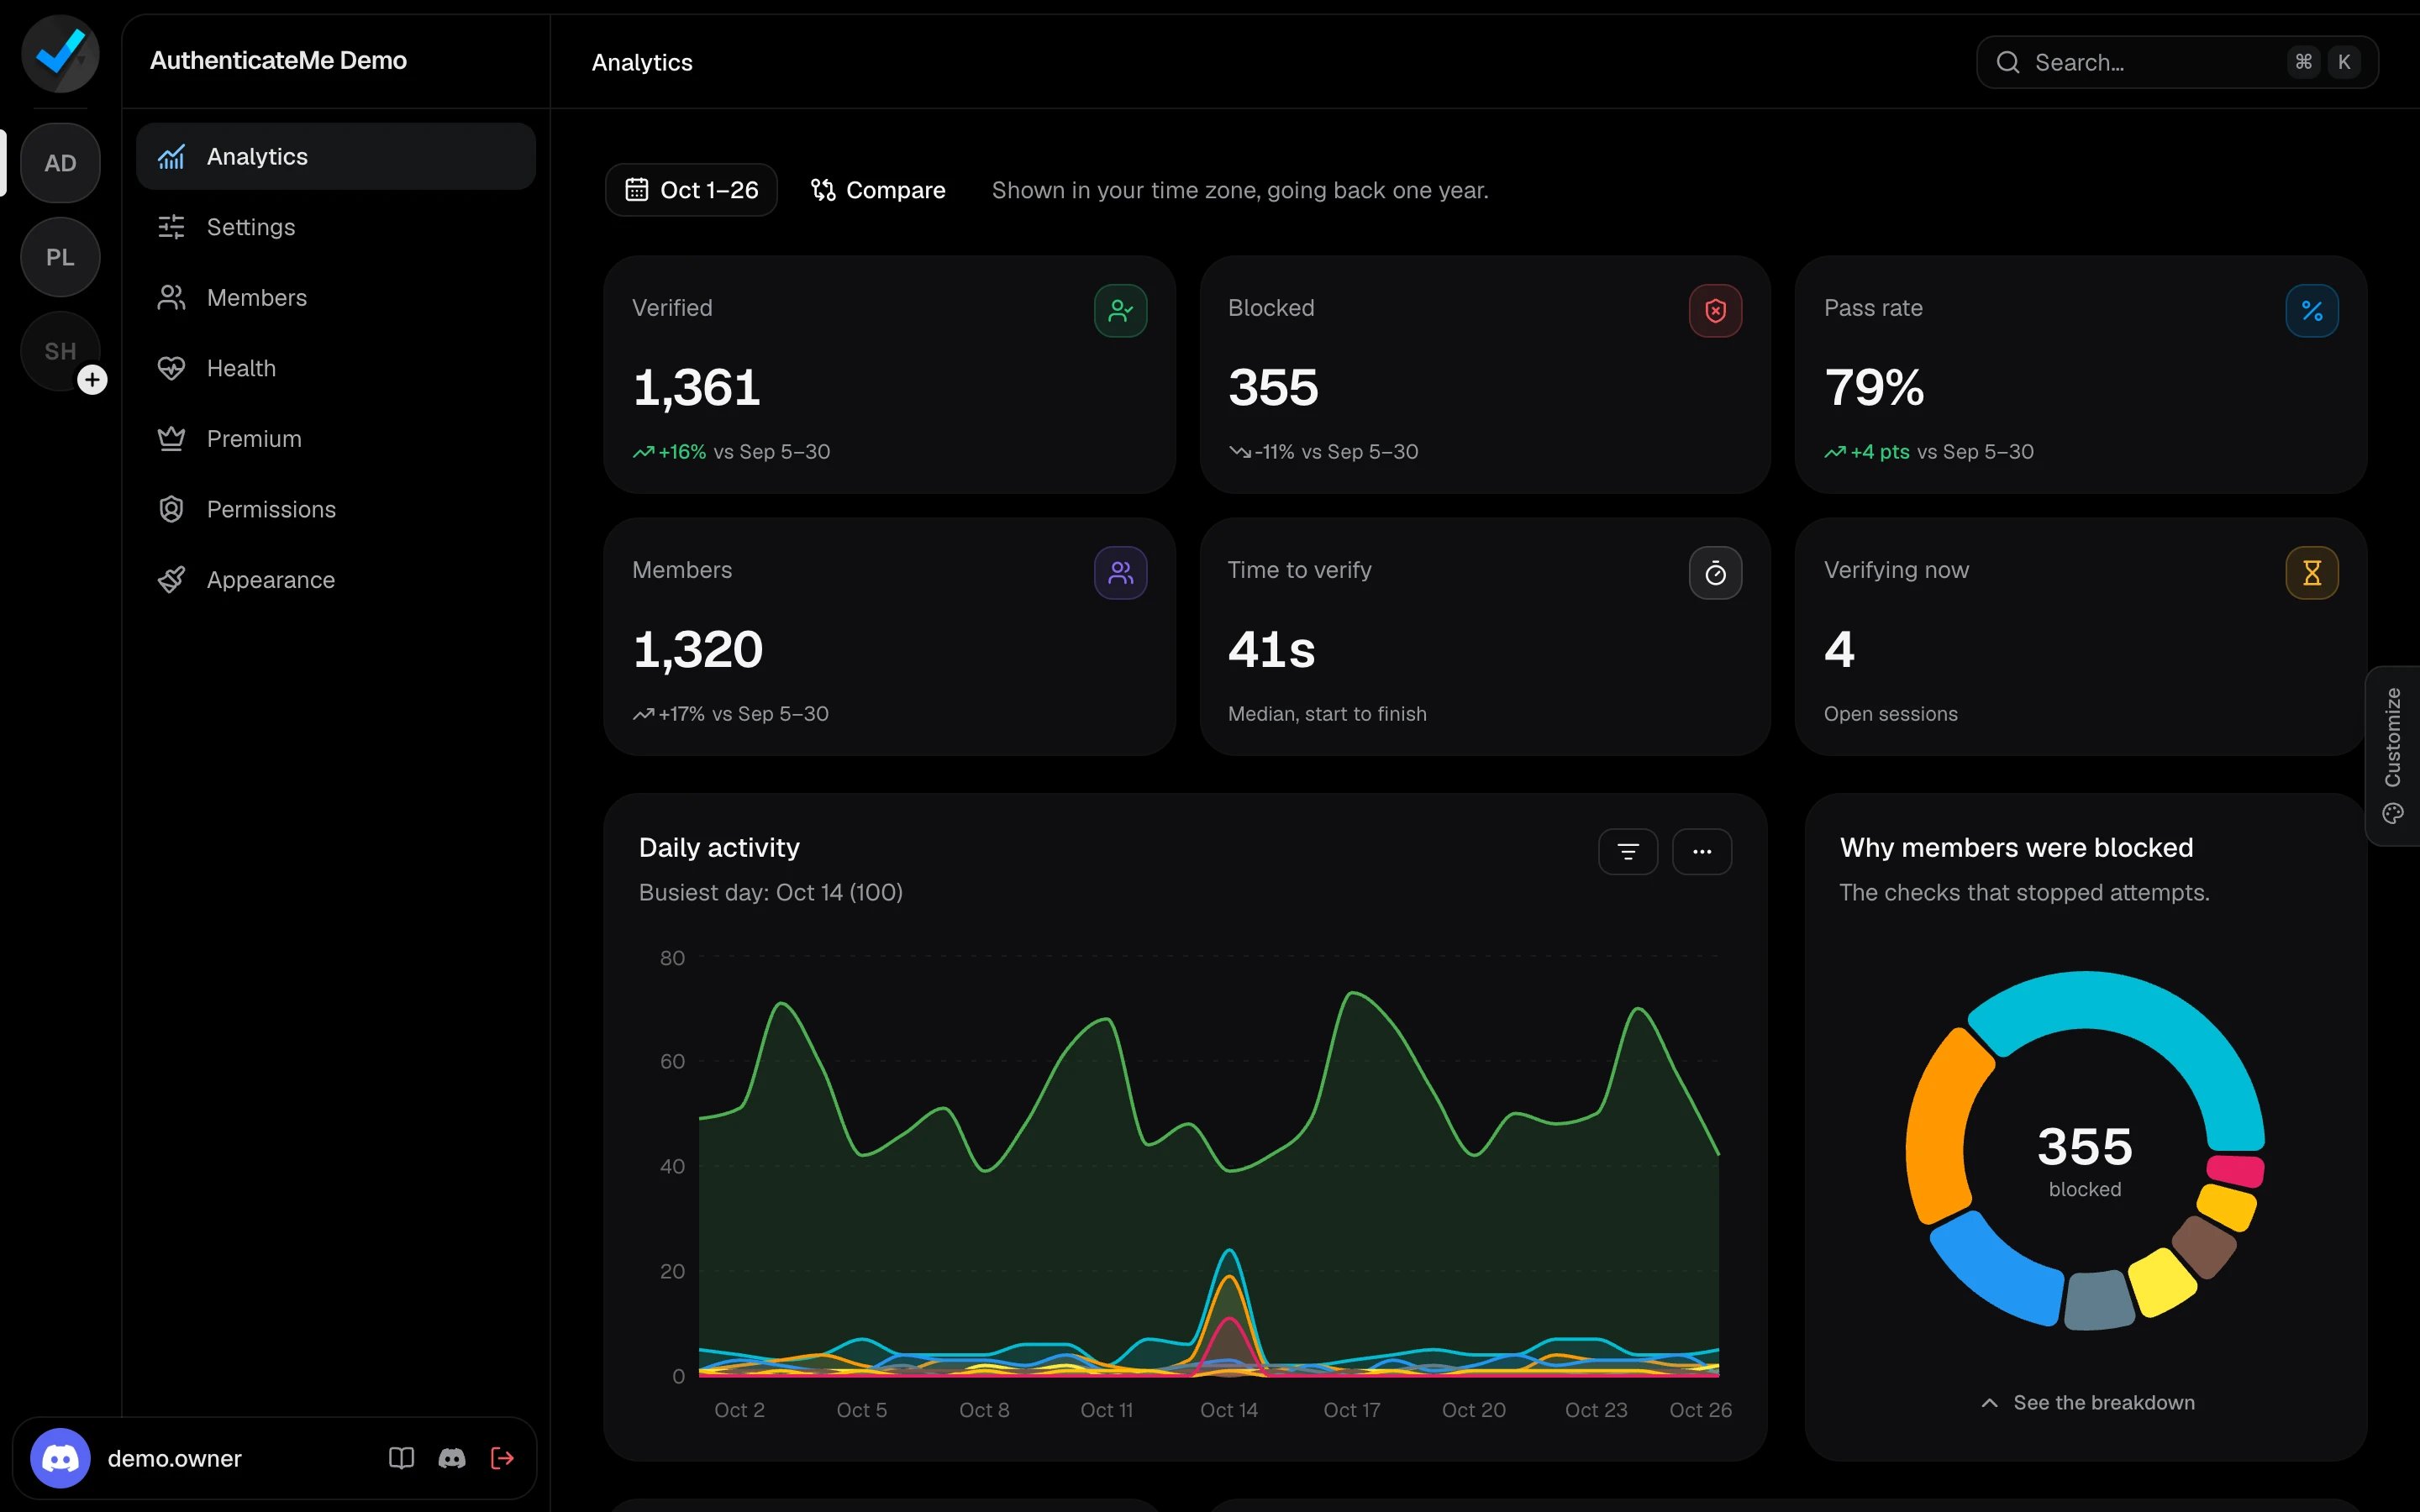
Task: Click the Oct 14 axis label
Action: pyautogui.click(x=1229, y=1410)
